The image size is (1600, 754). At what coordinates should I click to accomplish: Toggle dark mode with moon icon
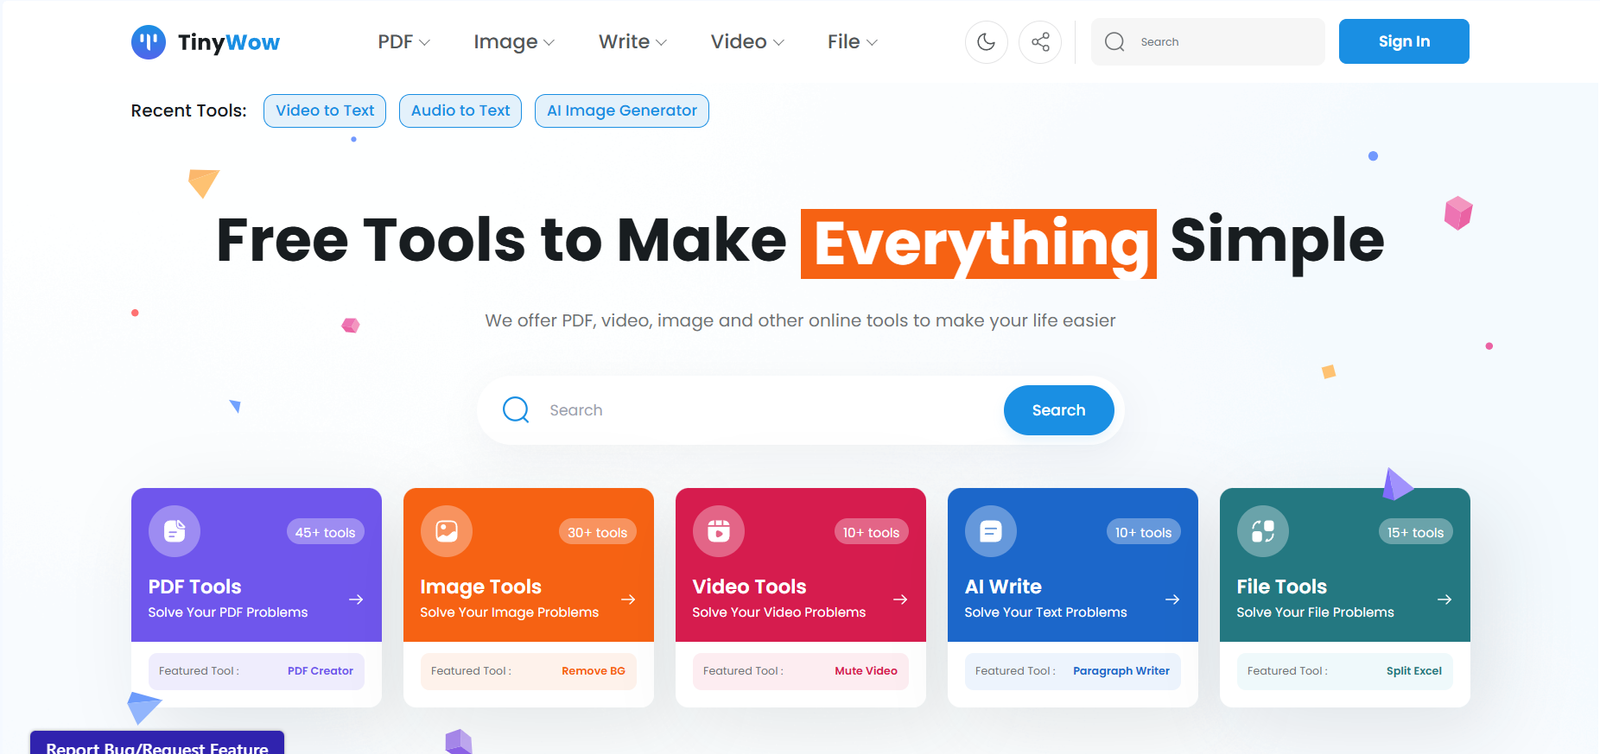click(x=986, y=42)
